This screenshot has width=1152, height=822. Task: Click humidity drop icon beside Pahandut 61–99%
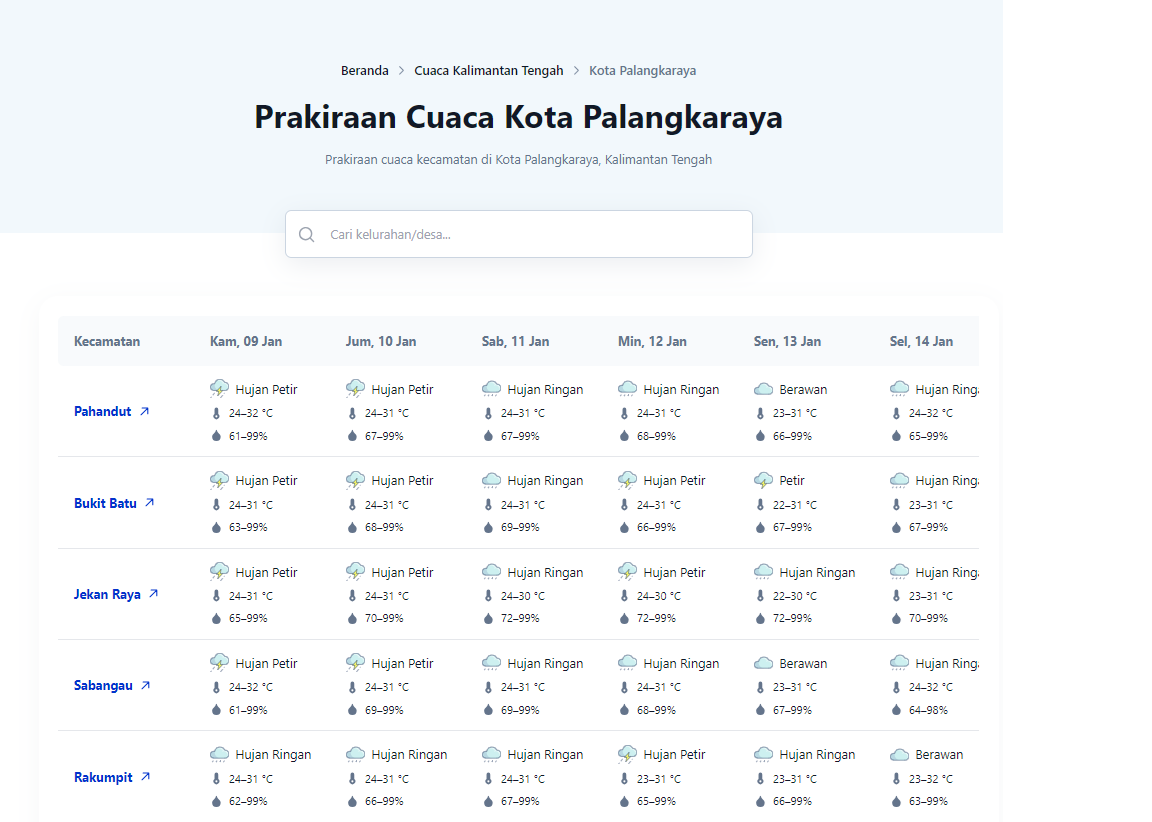click(216, 436)
